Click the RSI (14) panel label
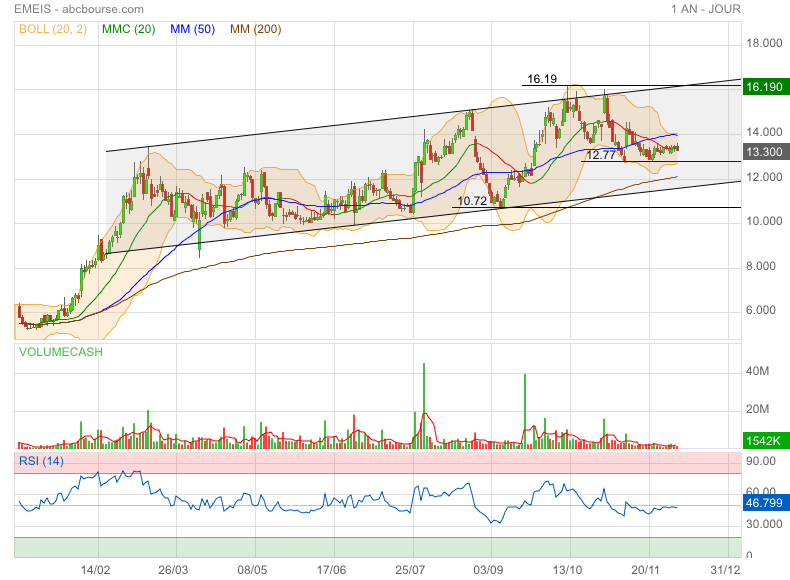The height and width of the screenshot is (580, 790). coord(41,461)
